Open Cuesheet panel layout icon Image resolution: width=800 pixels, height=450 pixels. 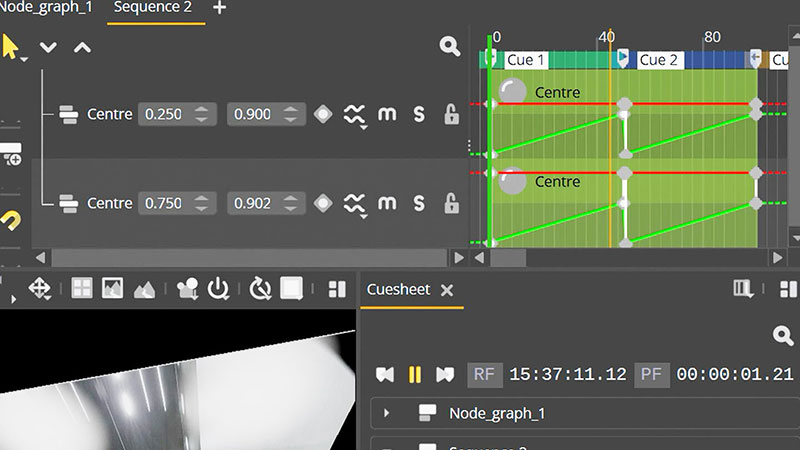pos(788,289)
